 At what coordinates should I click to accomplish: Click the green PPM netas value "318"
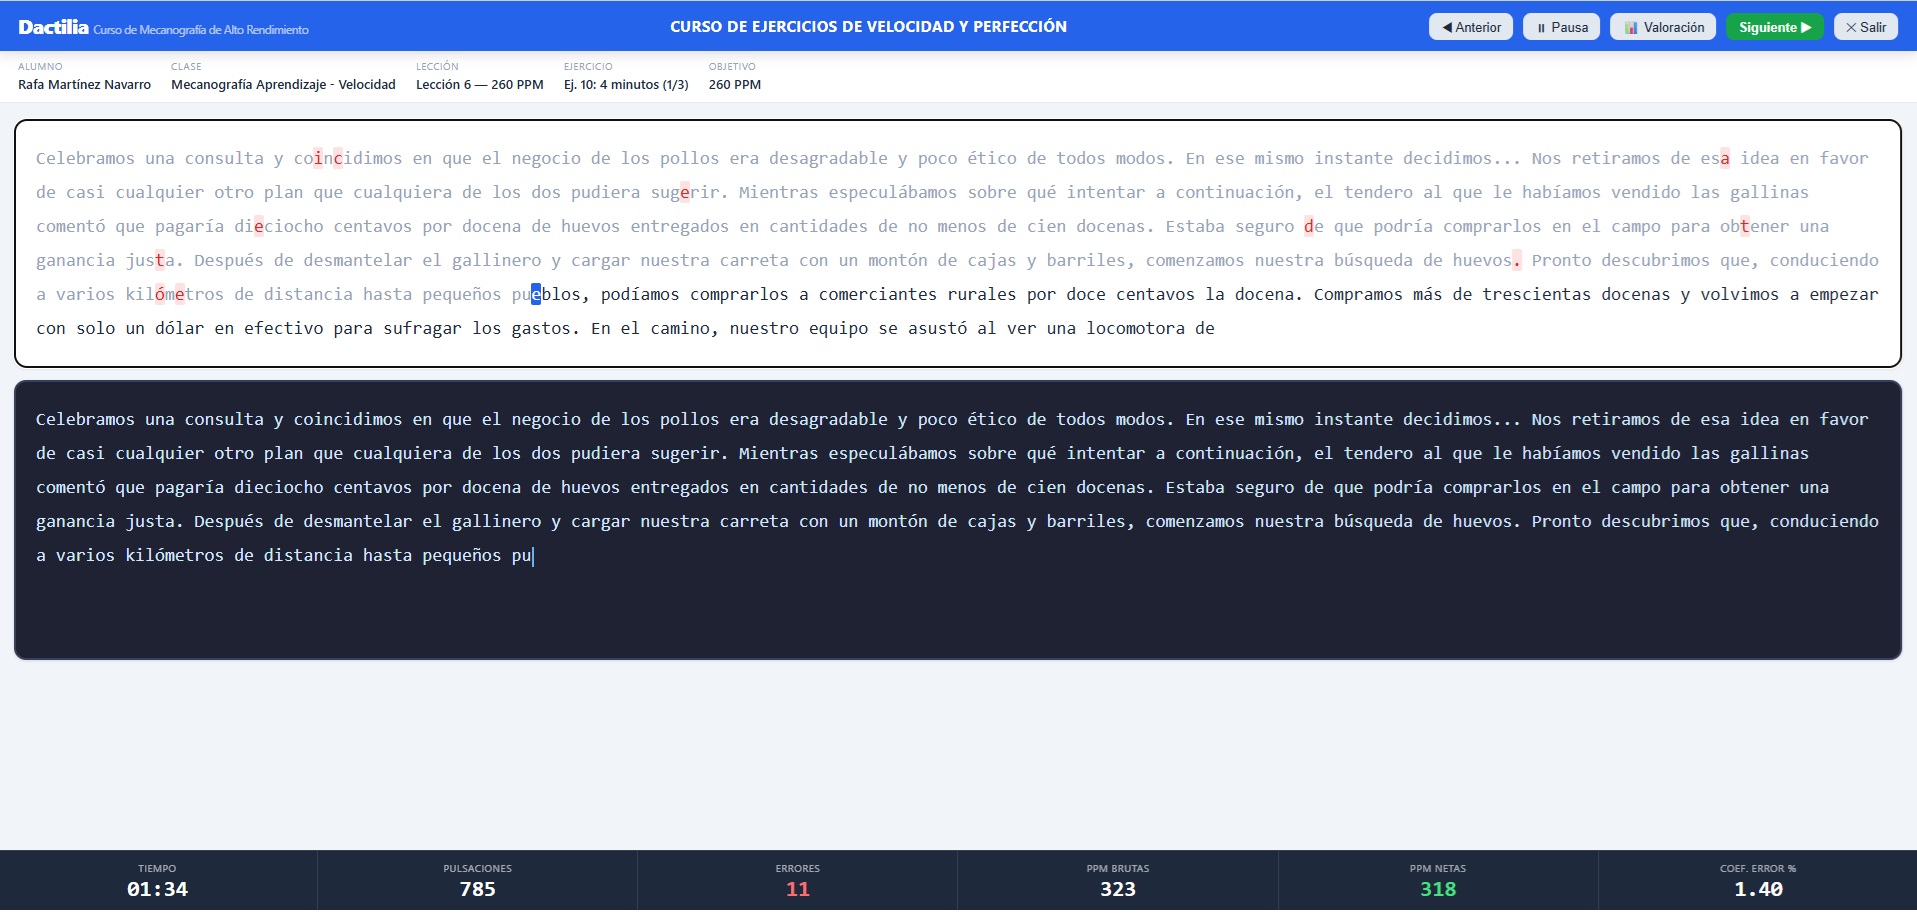(x=1438, y=889)
